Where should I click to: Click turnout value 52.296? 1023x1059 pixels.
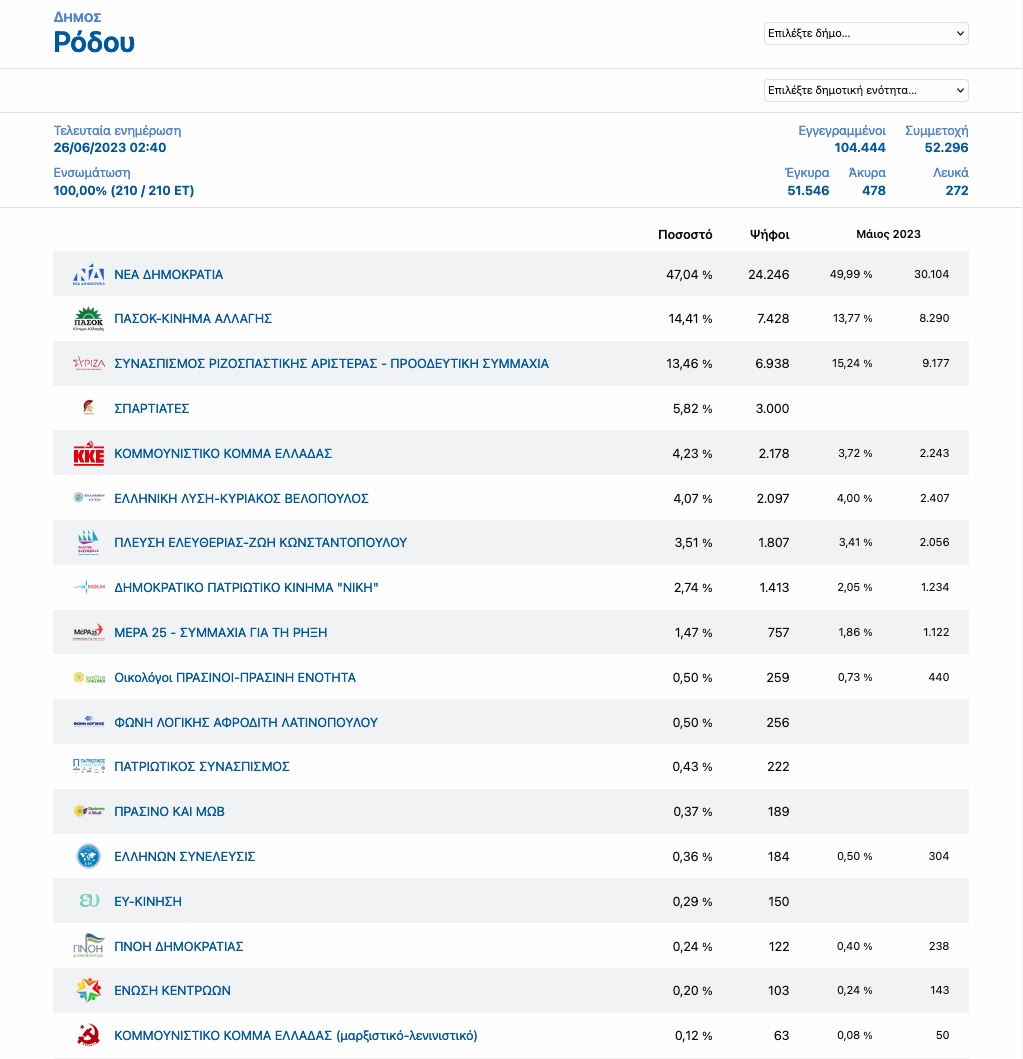tap(946, 147)
